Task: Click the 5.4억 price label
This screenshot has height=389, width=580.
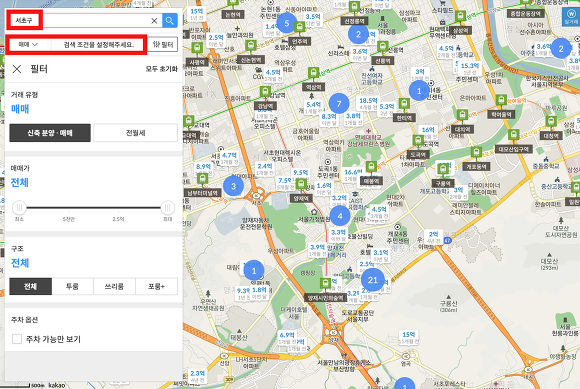Action: pyautogui.click(x=313, y=107)
